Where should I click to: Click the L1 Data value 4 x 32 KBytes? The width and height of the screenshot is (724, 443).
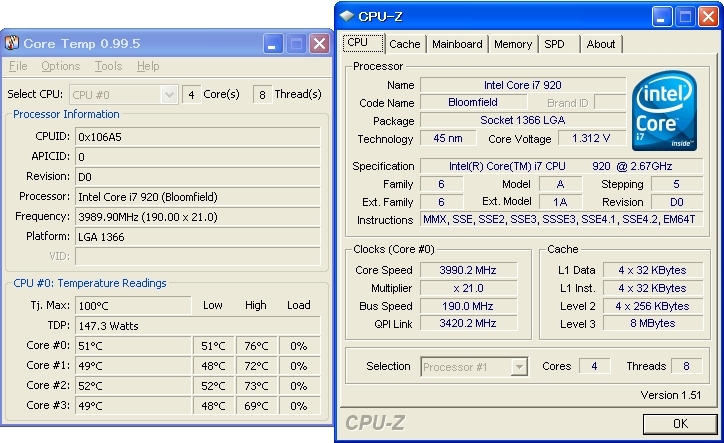point(653,270)
